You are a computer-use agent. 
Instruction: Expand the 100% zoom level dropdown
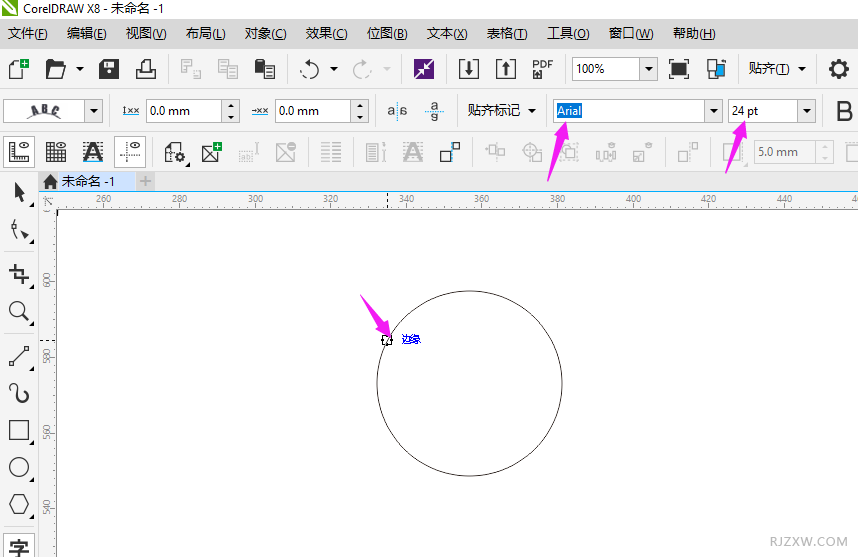tap(648, 69)
